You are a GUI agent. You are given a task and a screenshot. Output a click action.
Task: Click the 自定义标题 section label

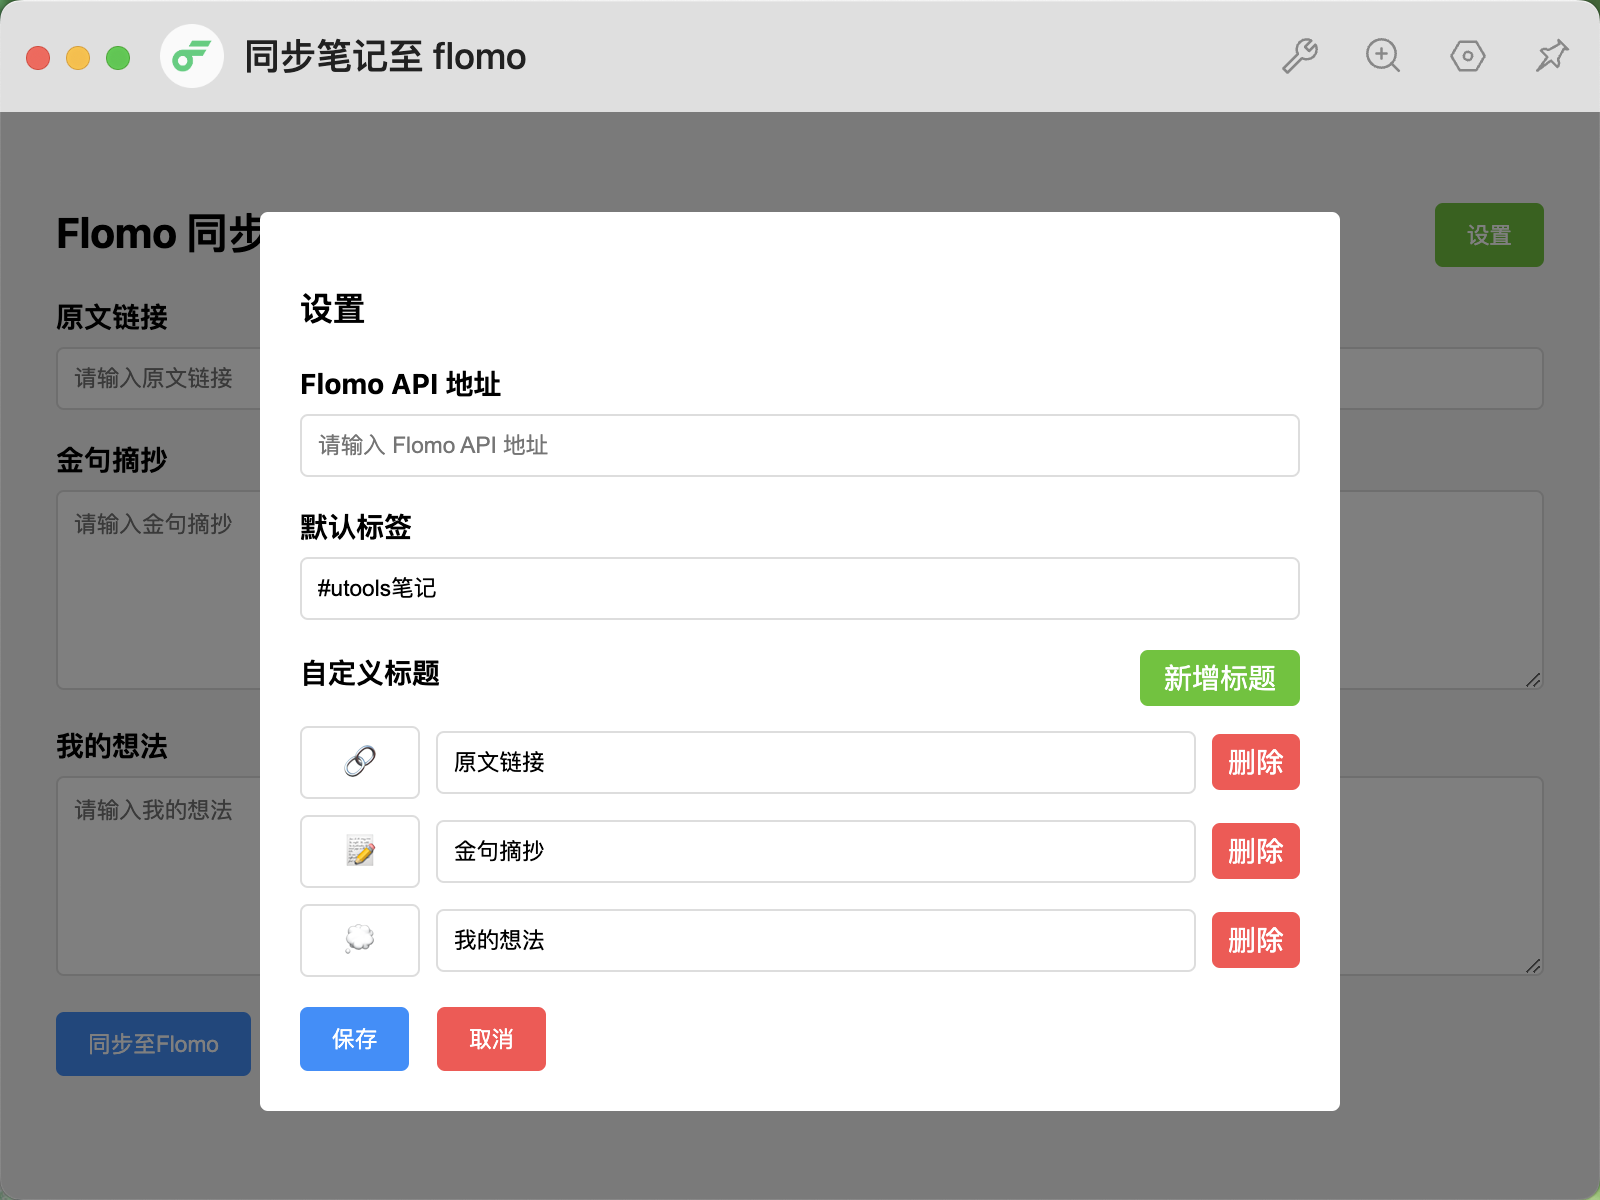click(x=370, y=673)
